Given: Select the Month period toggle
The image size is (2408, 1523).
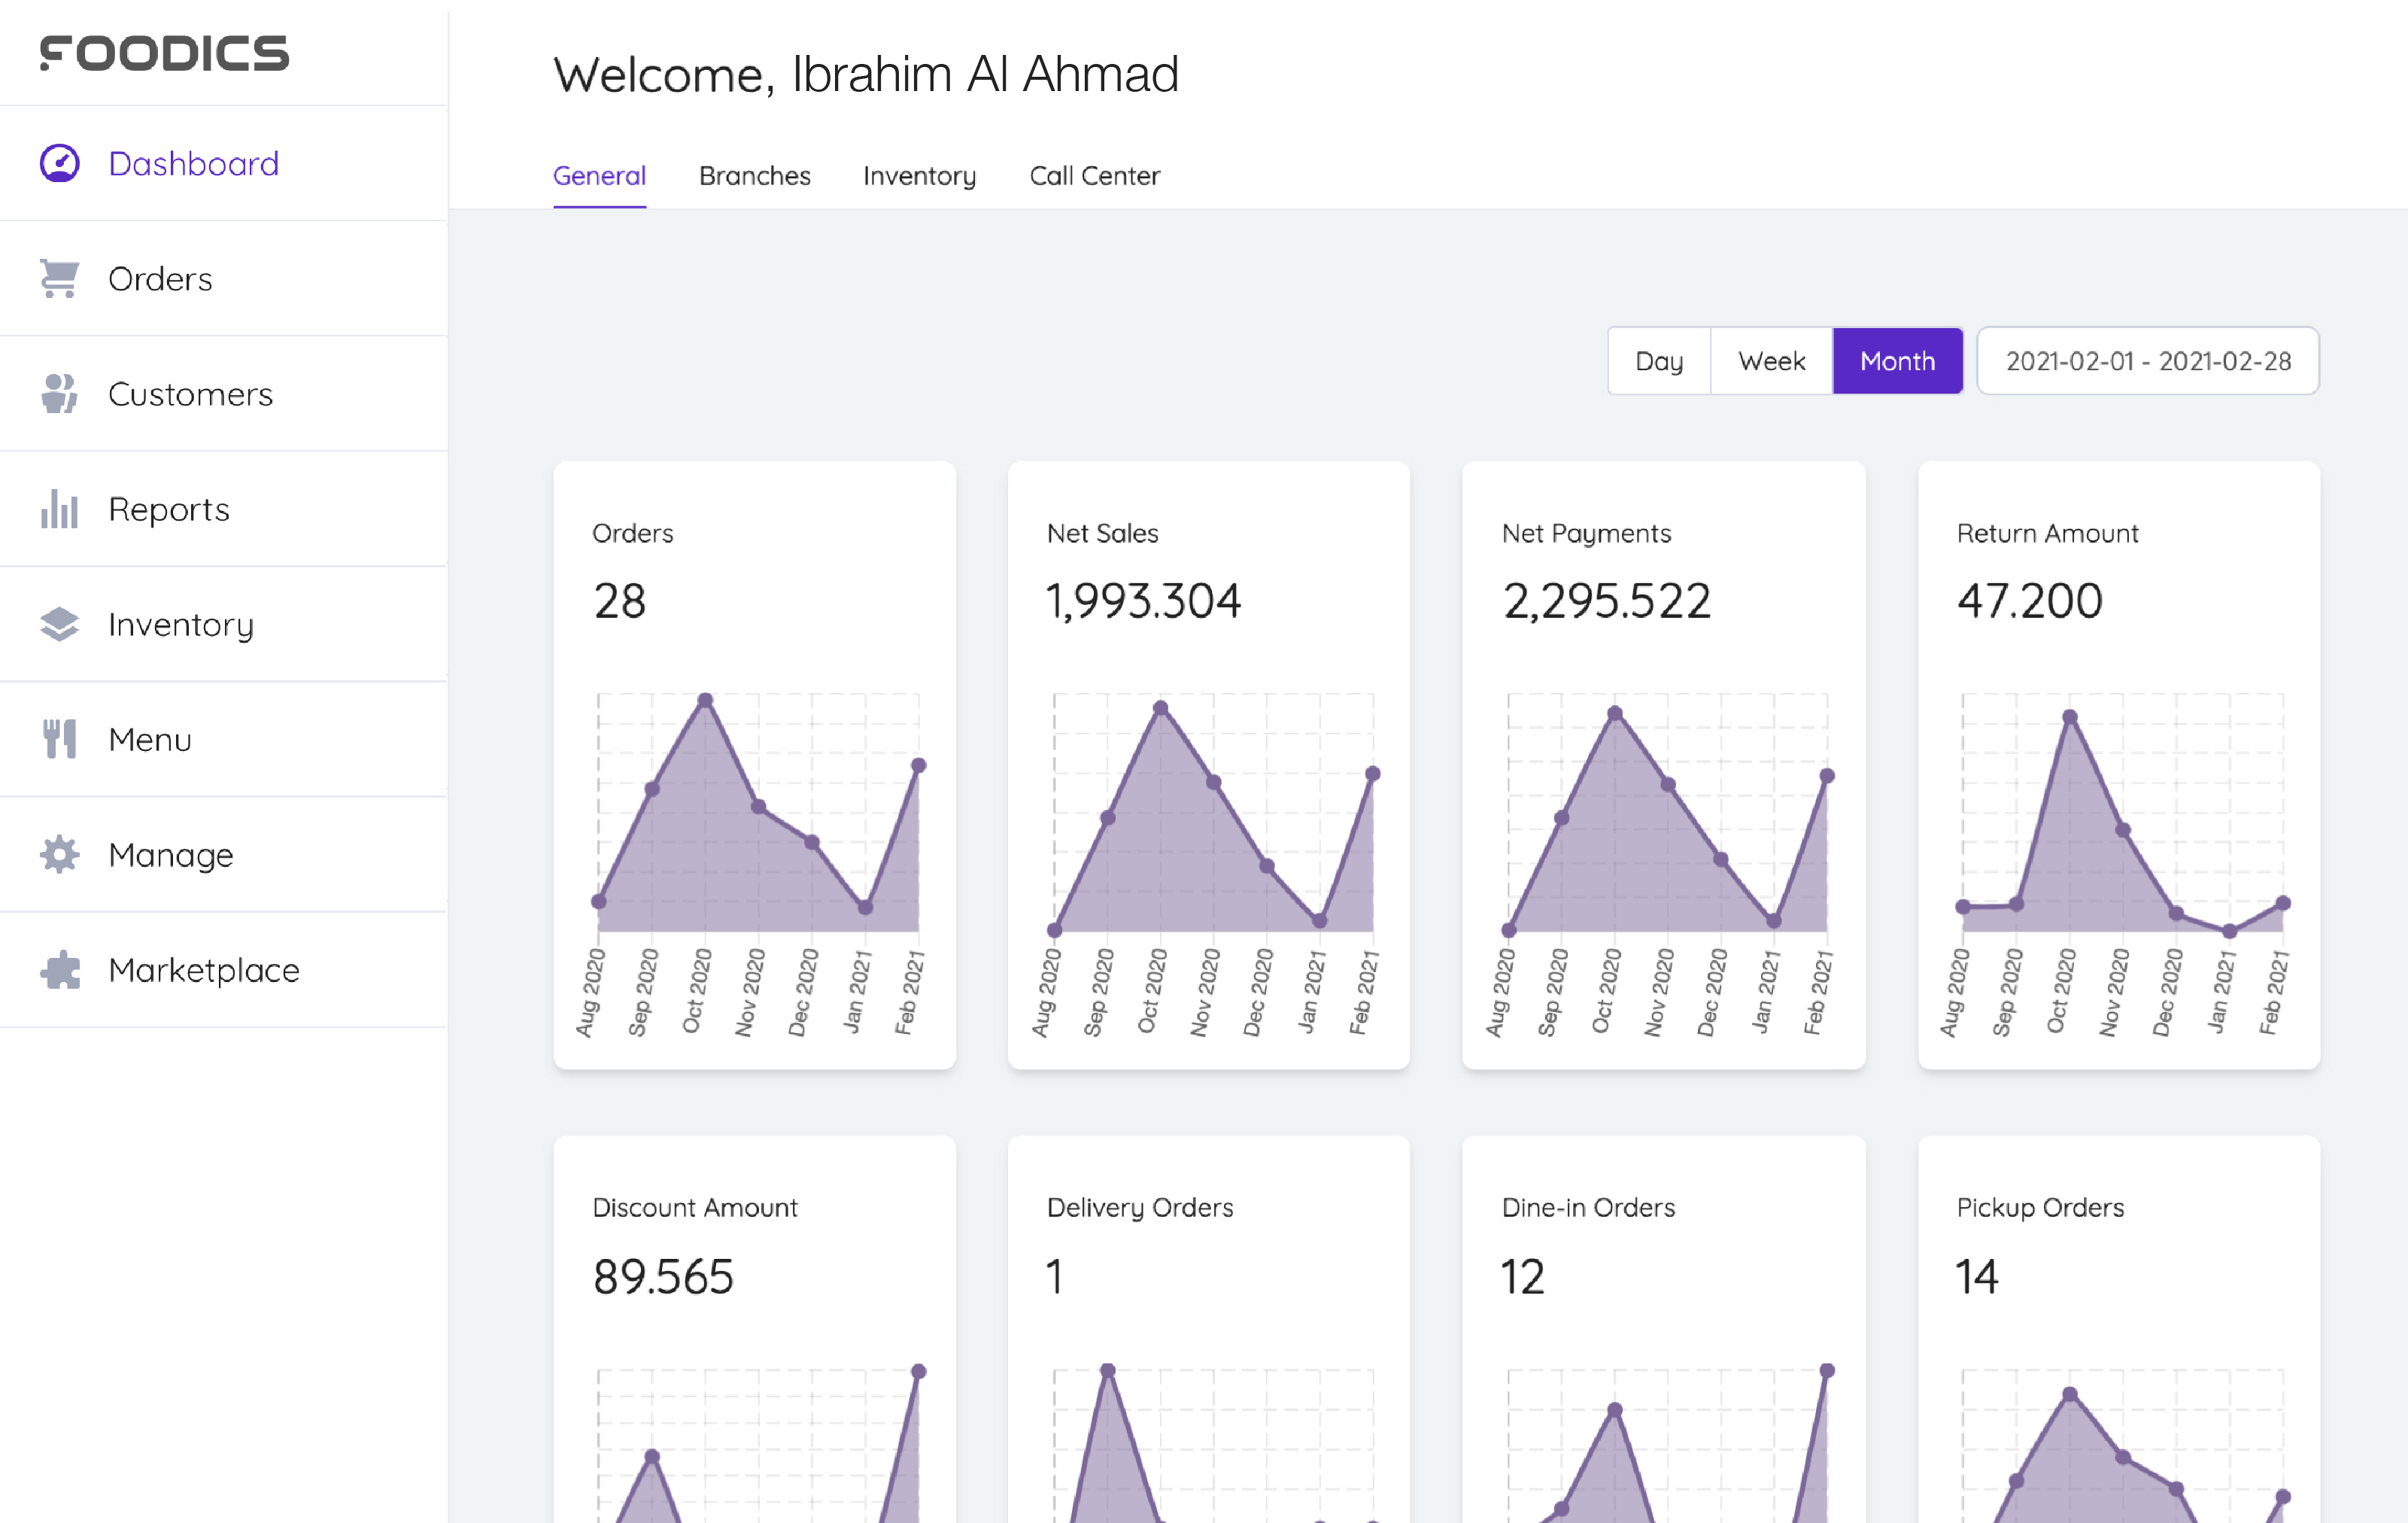Looking at the screenshot, I should [x=1897, y=361].
